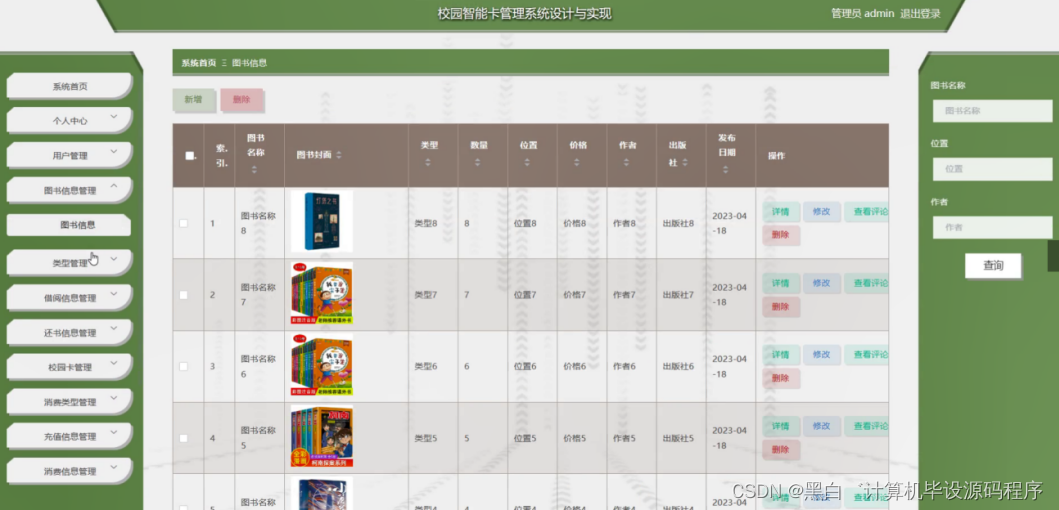Screen dimensions: 1059x510
Task: Expand the 借阅信息管理 menu chevron
Action: coord(113,293)
